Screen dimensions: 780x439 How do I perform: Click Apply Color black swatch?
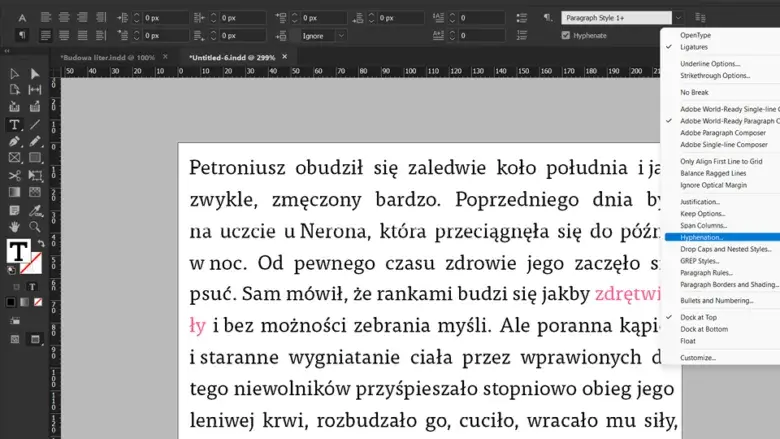tap(10, 302)
